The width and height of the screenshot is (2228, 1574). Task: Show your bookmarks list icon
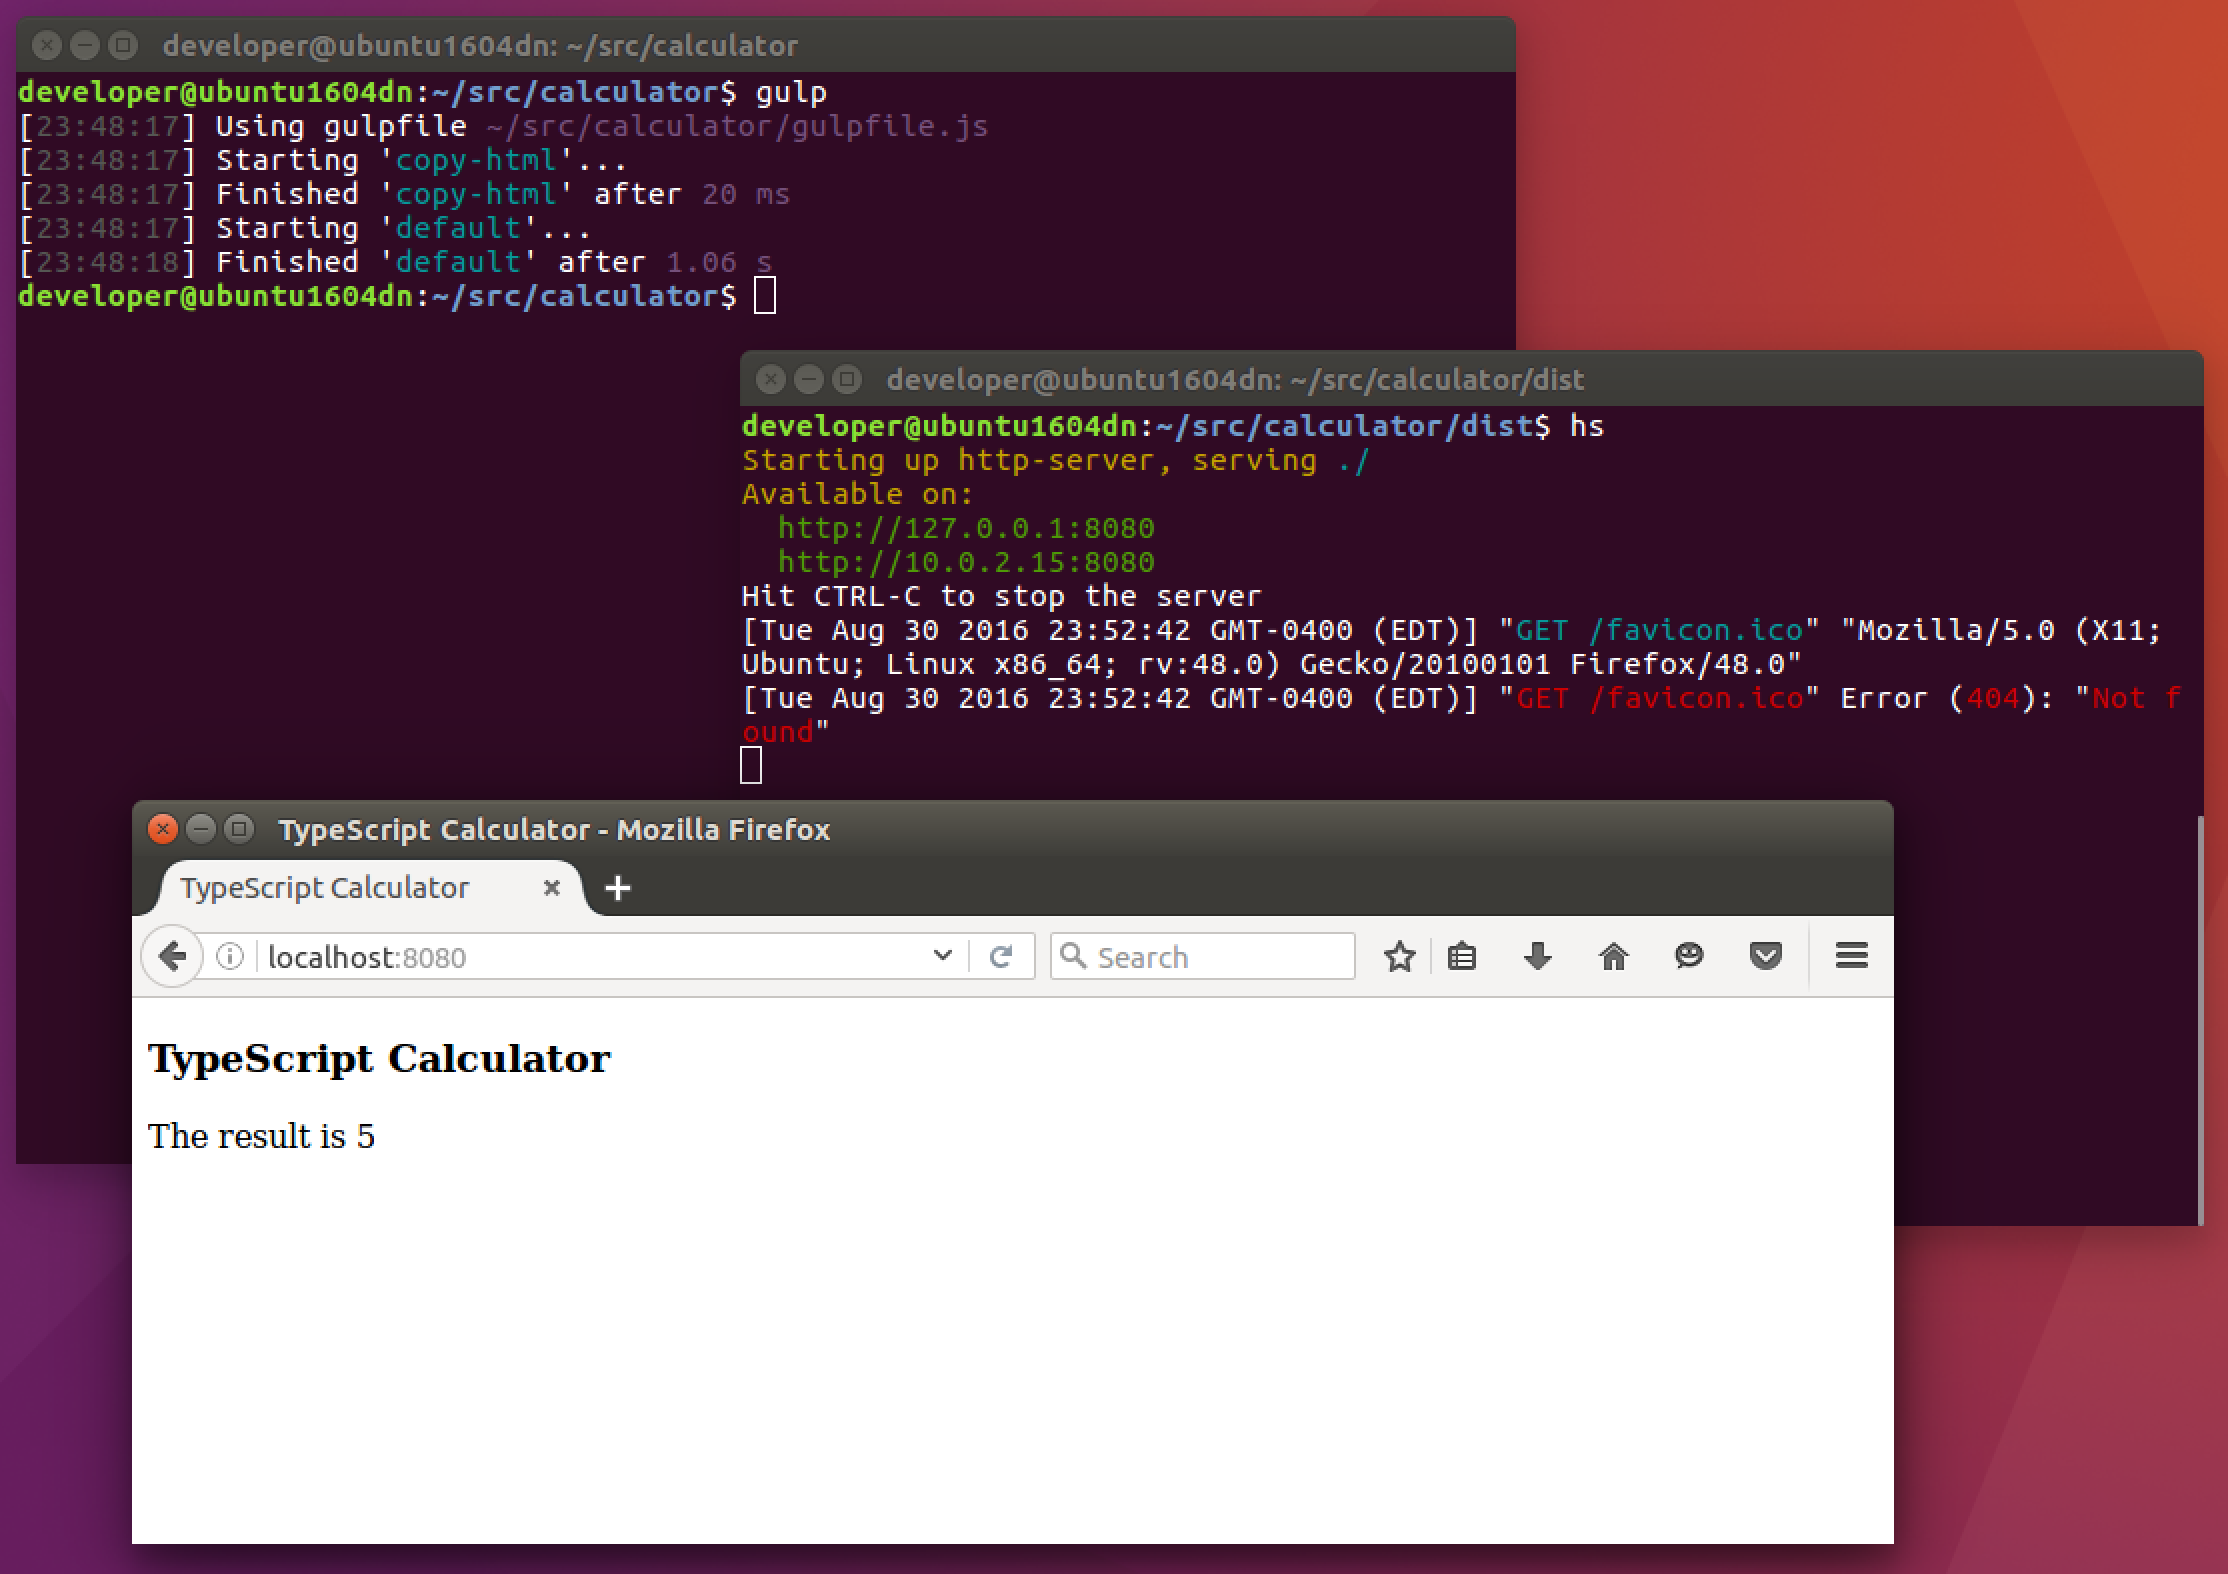pyautogui.click(x=1462, y=957)
